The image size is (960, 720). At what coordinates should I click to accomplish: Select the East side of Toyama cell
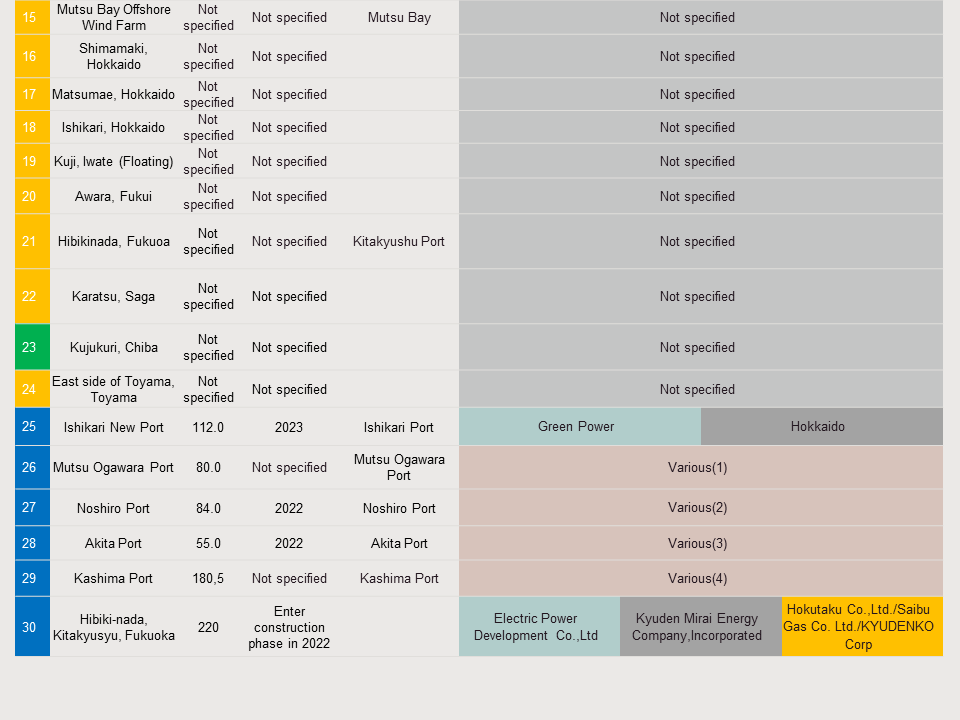113,389
